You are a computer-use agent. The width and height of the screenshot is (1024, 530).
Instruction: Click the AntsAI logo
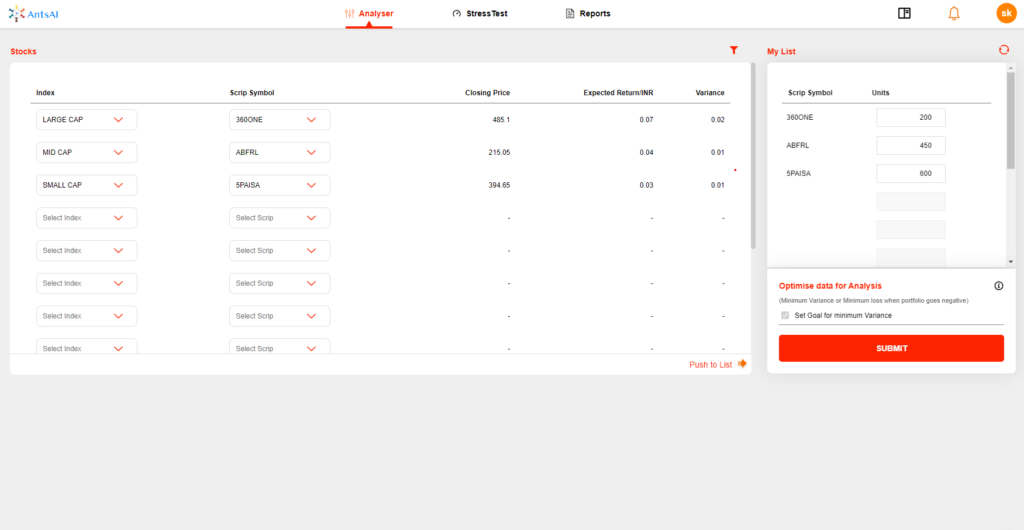coord(34,14)
